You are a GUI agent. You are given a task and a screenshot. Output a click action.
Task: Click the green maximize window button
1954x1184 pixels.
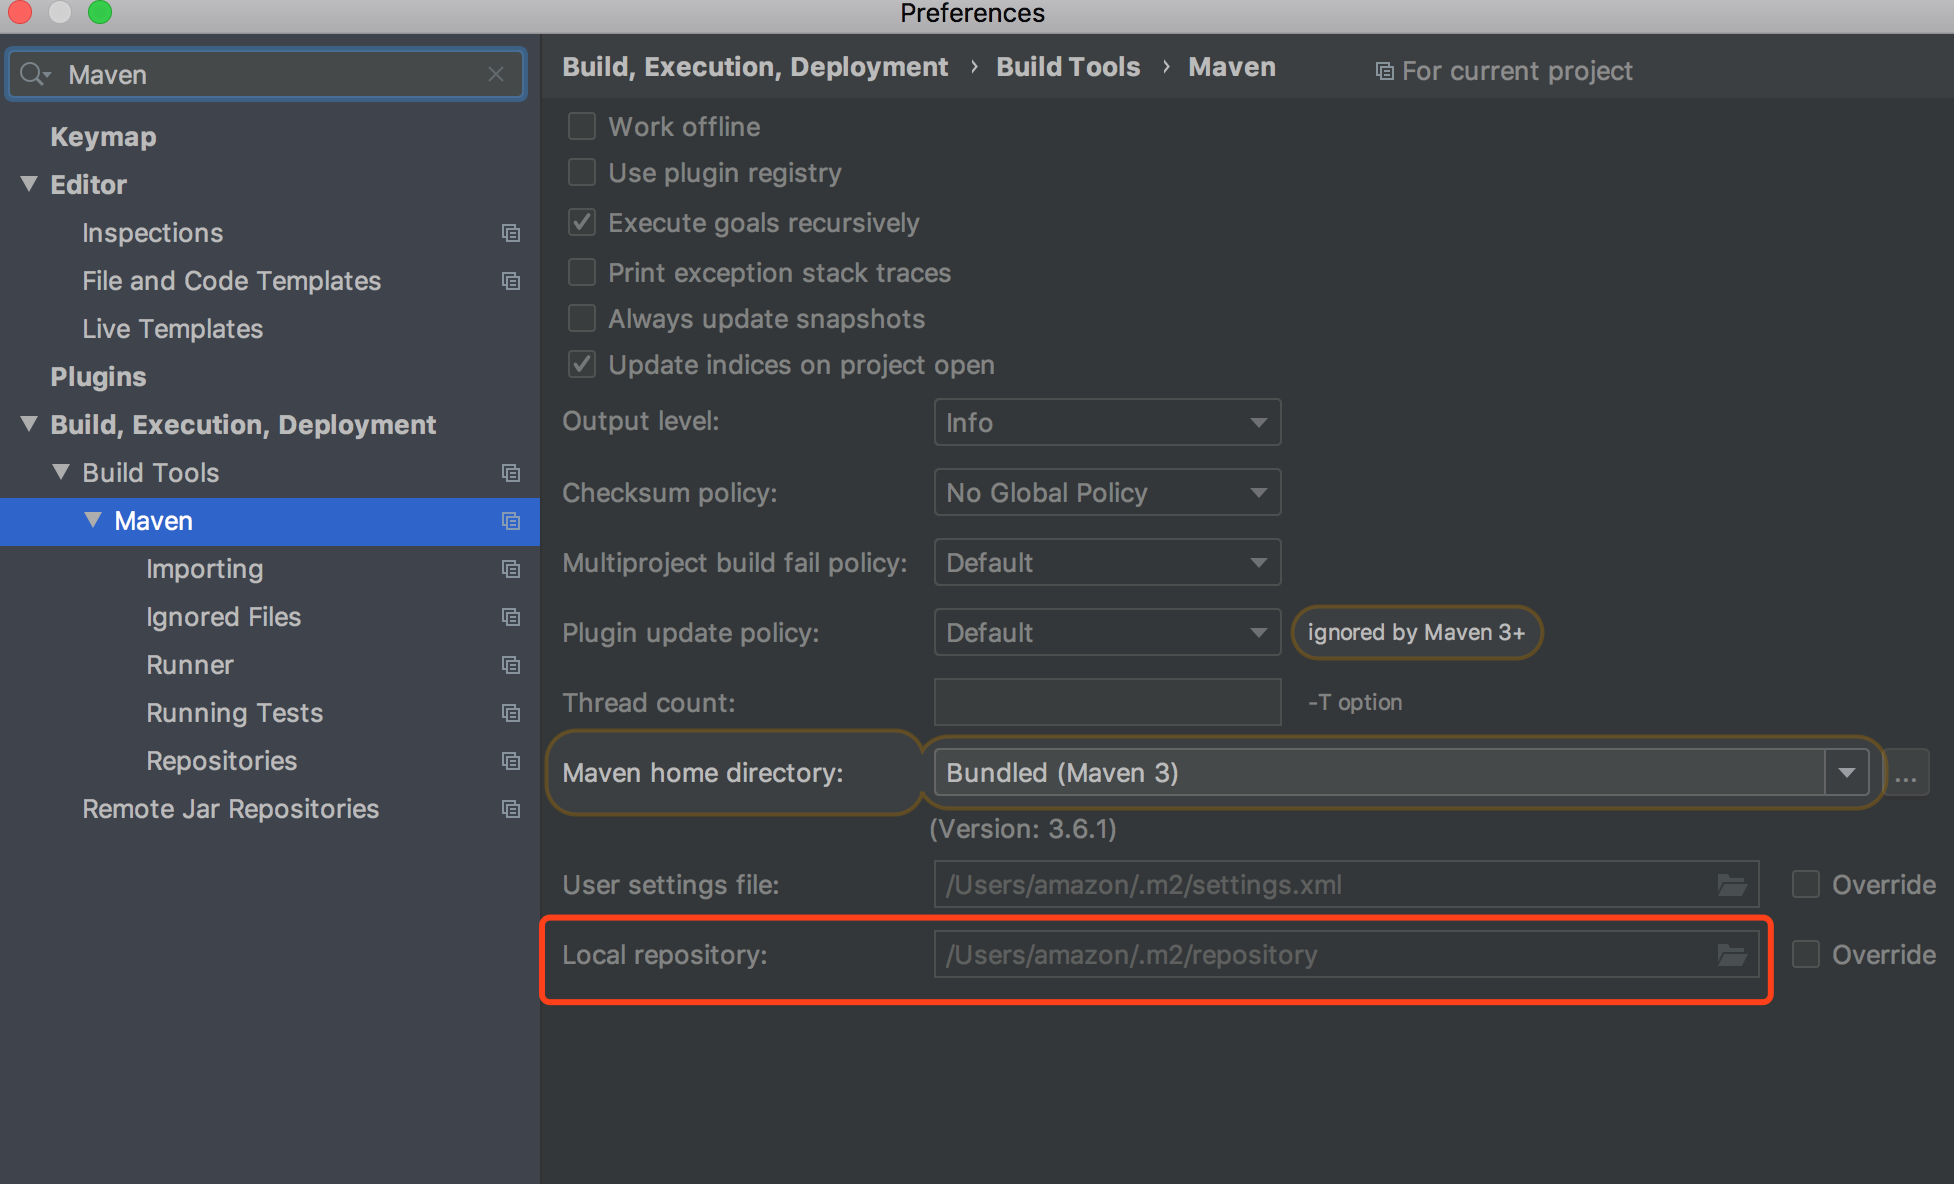point(100,11)
